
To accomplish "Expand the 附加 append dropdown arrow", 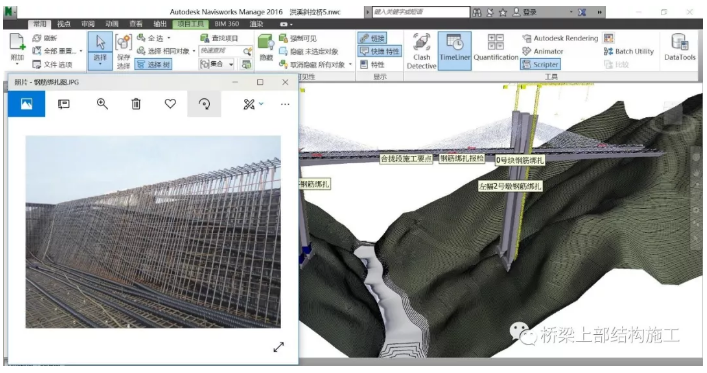I will 17,64.
